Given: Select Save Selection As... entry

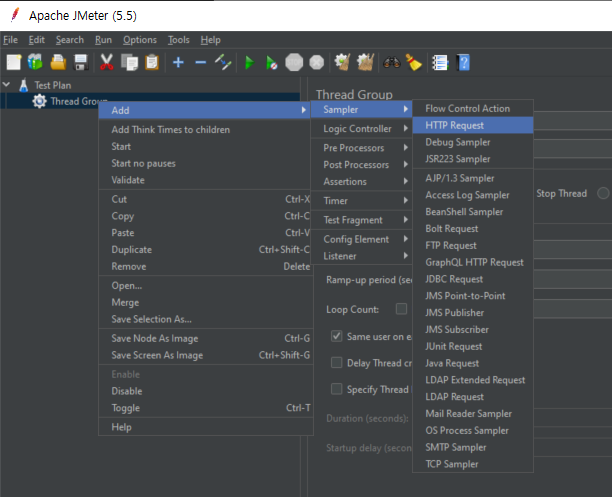Looking at the screenshot, I should point(206,319).
